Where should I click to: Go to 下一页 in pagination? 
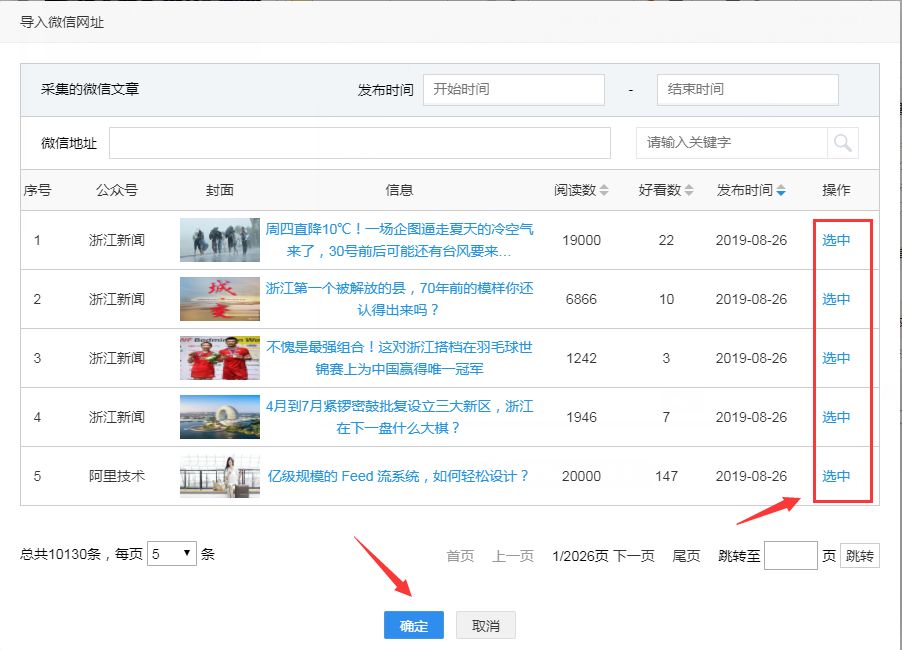(633, 556)
